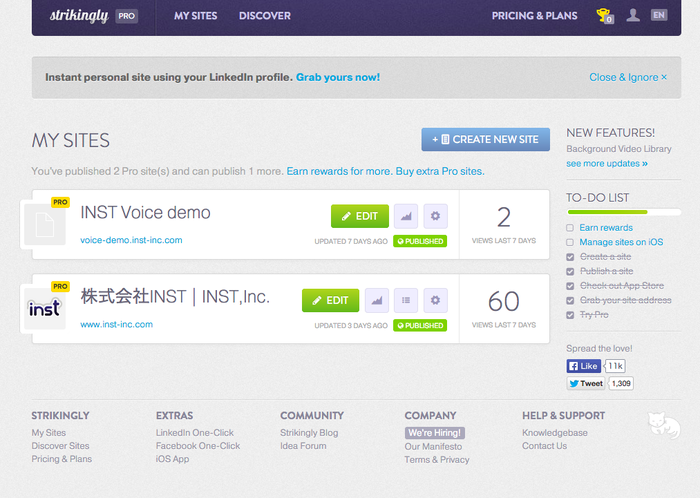Toggle the Check out App Store checkbox
Screen dimensions: 700x498
[570, 286]
